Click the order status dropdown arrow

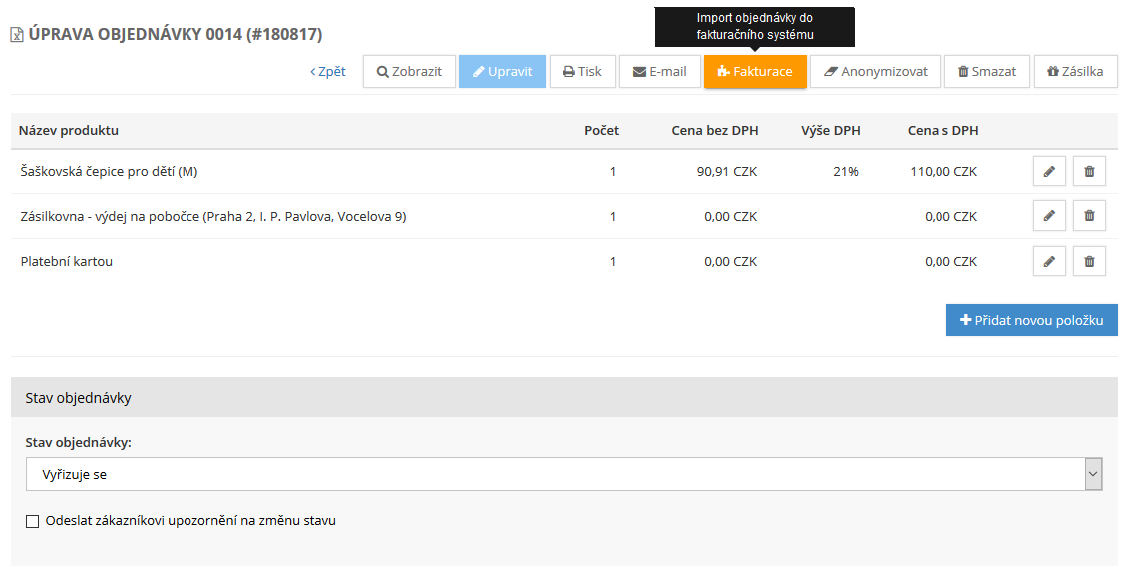(1093, 475)
